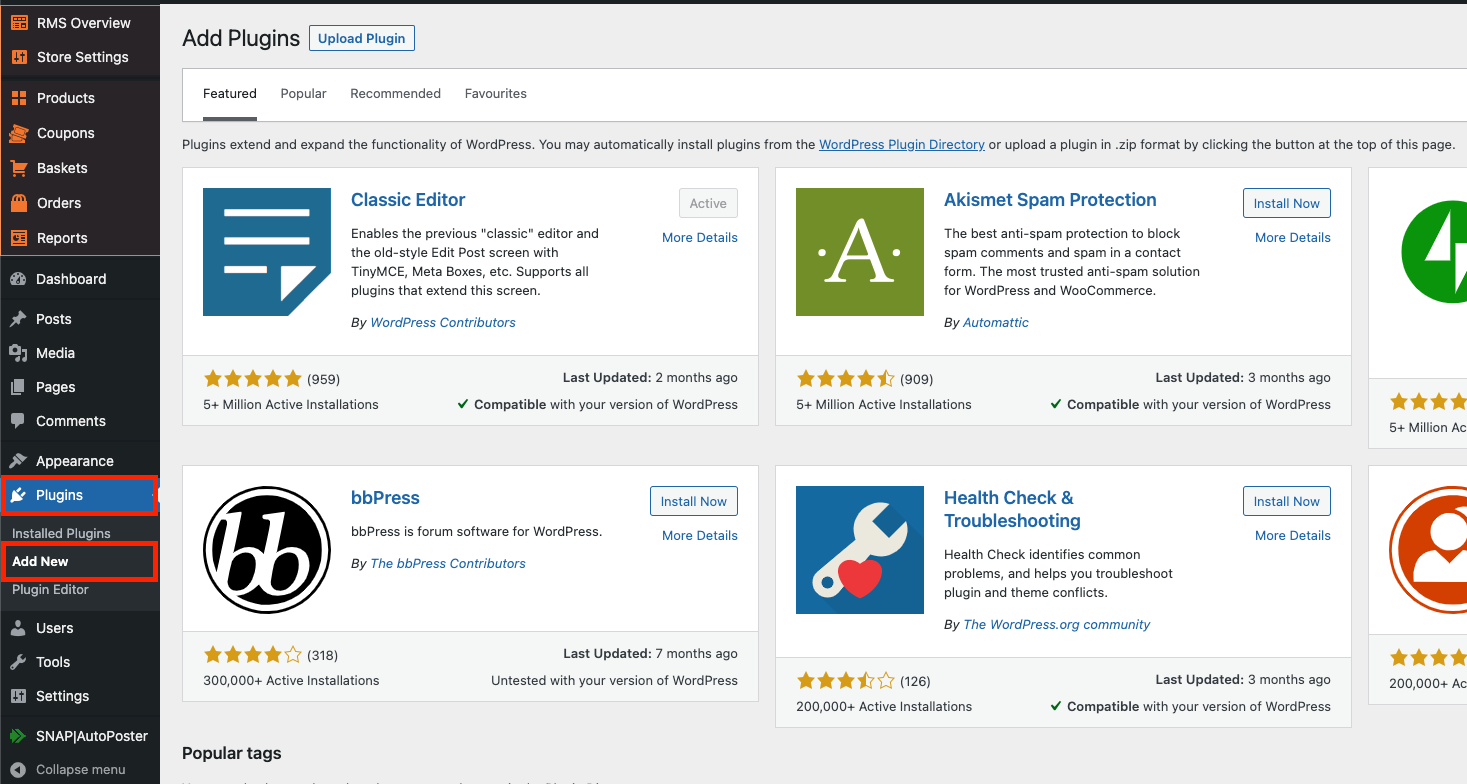
Task: Open Plugin Editor submenu item
Action: pos(50,589)
